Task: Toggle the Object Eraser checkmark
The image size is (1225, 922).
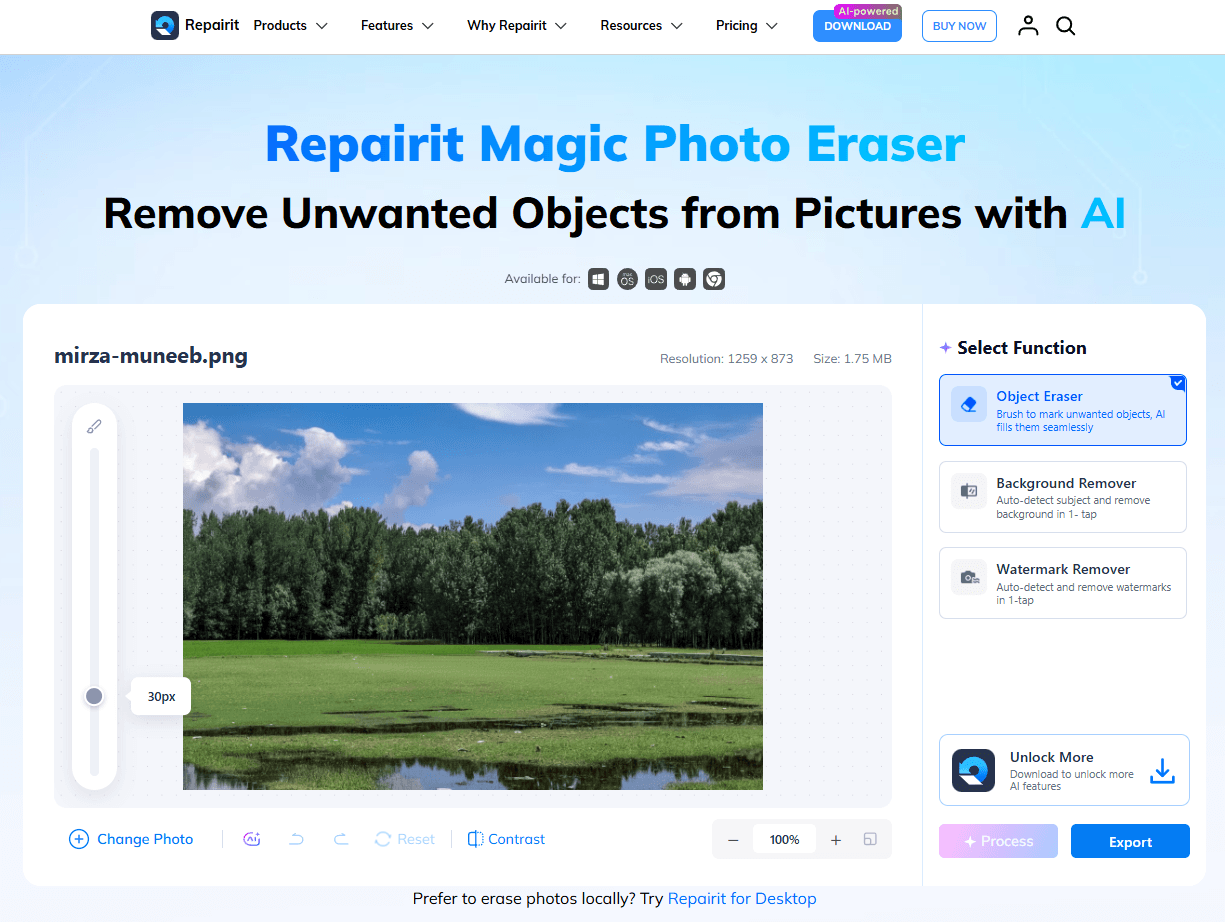Action: (1178, 382)
